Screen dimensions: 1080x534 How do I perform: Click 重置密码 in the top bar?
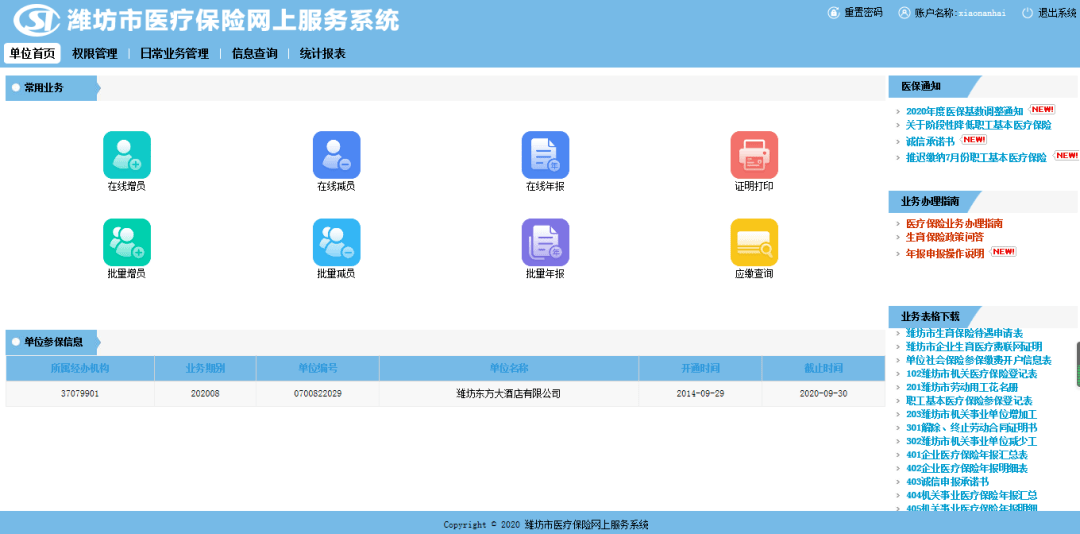[862, 13]
